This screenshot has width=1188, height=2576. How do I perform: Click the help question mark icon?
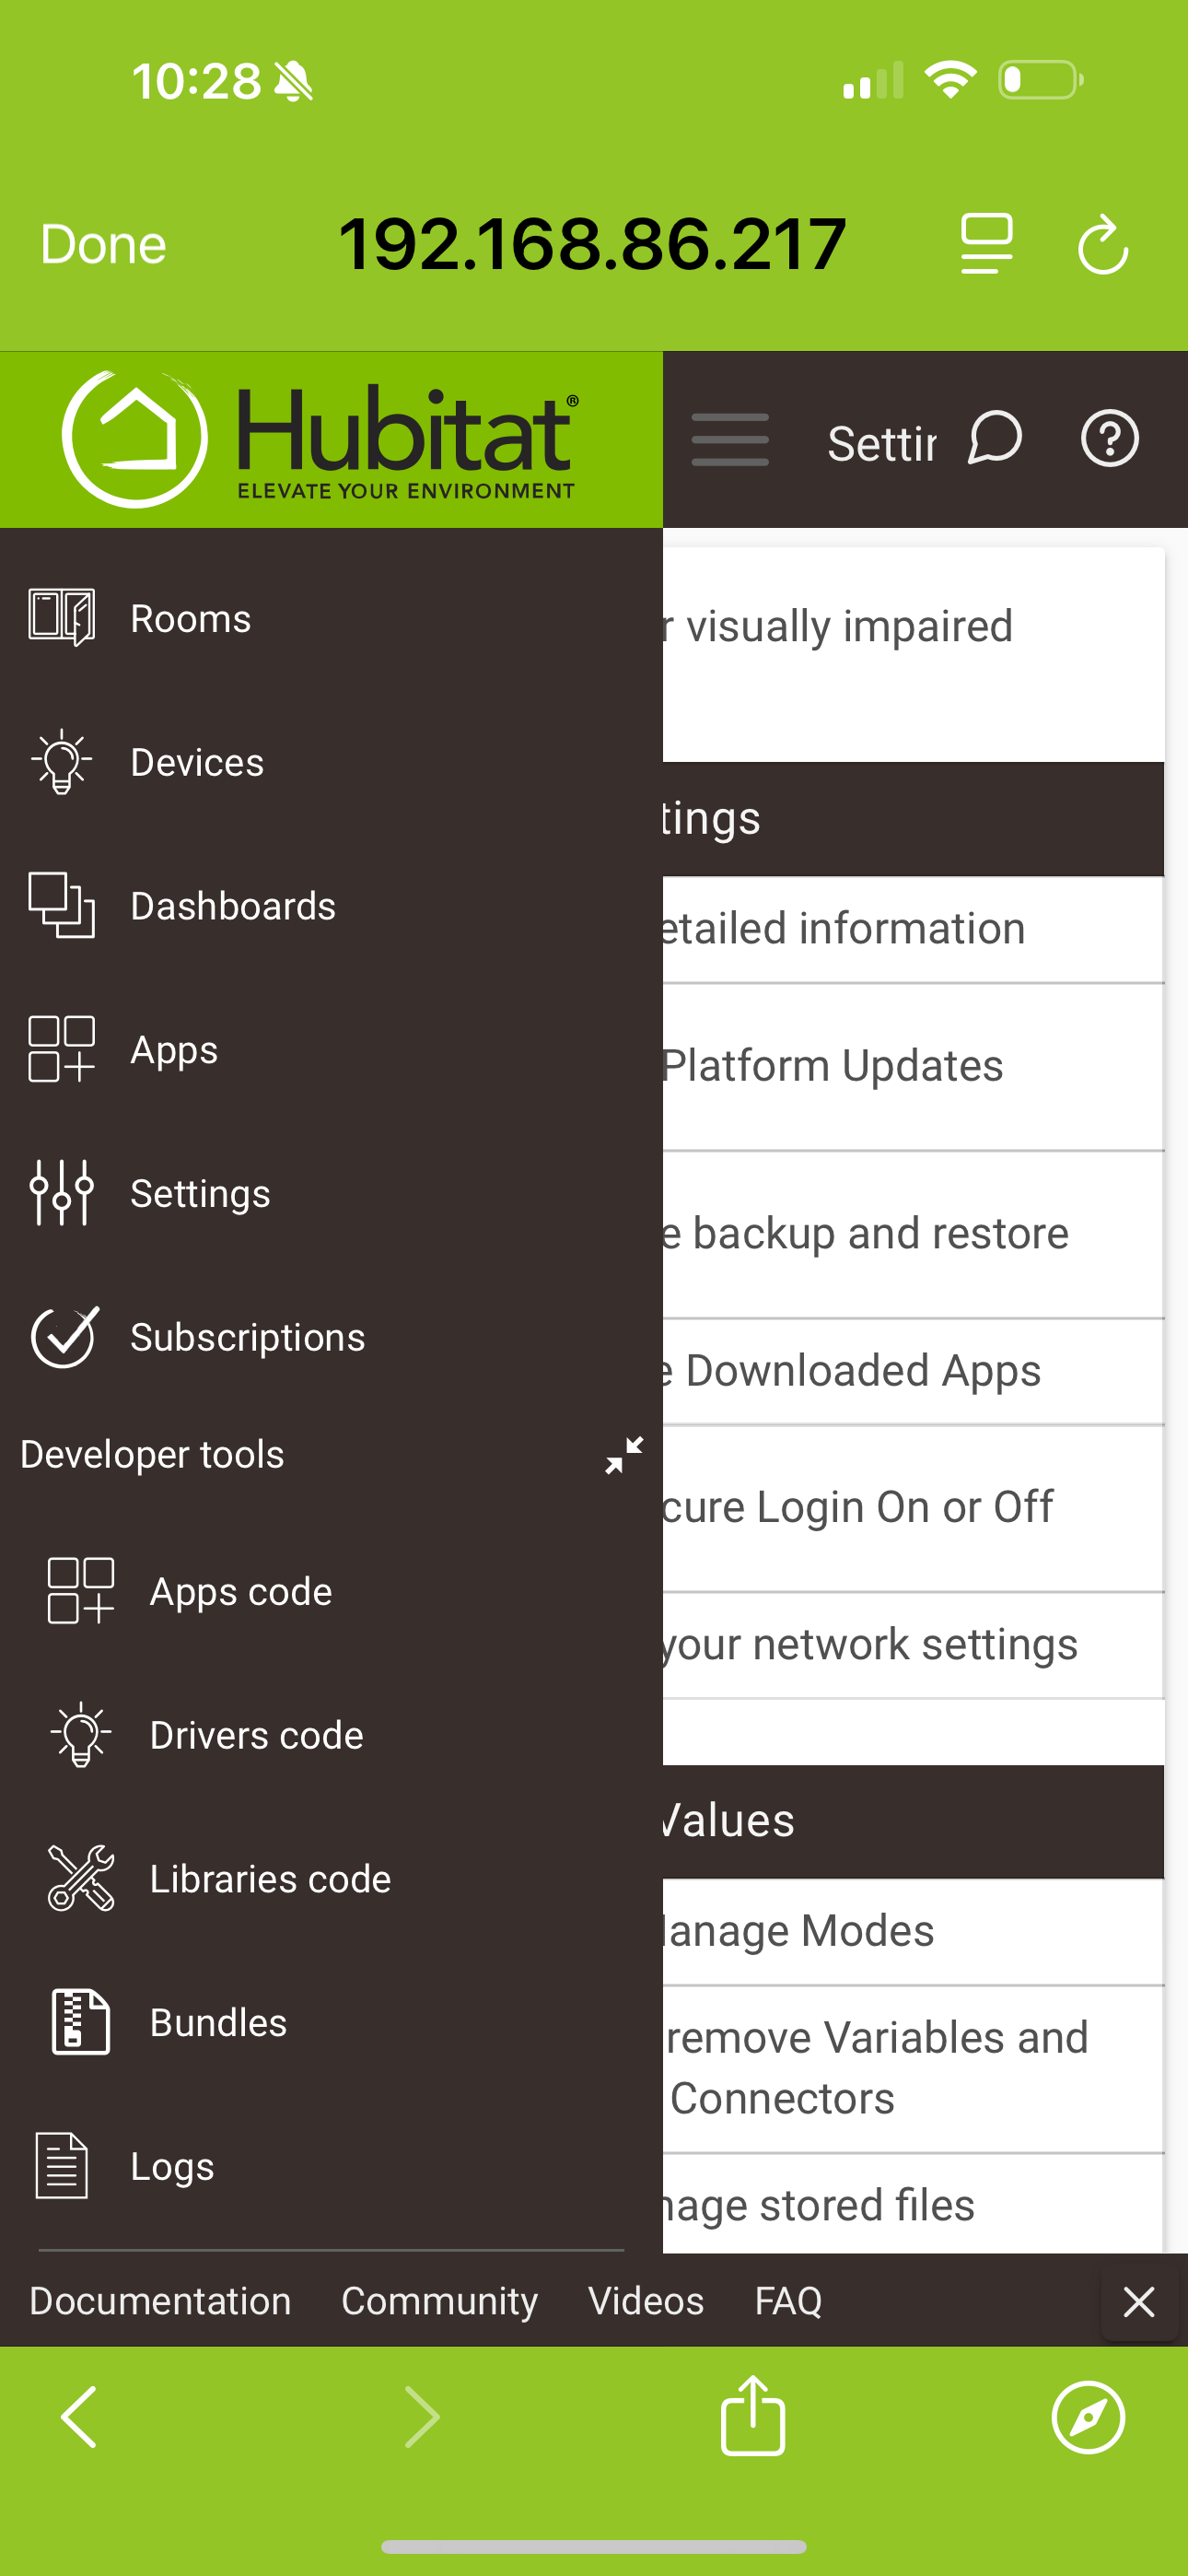[x=1109, y=438]
